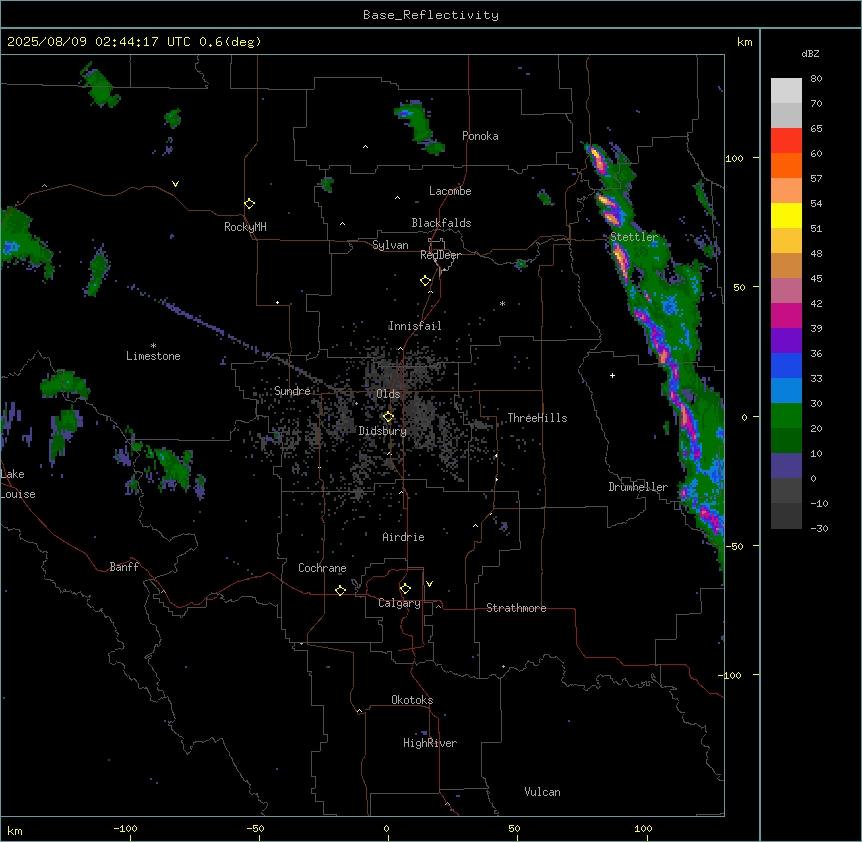Screen dimensions: 862x842
Task: Click the yellow V marker northwest of RockyMH
Action: click(x=175, y=184)
